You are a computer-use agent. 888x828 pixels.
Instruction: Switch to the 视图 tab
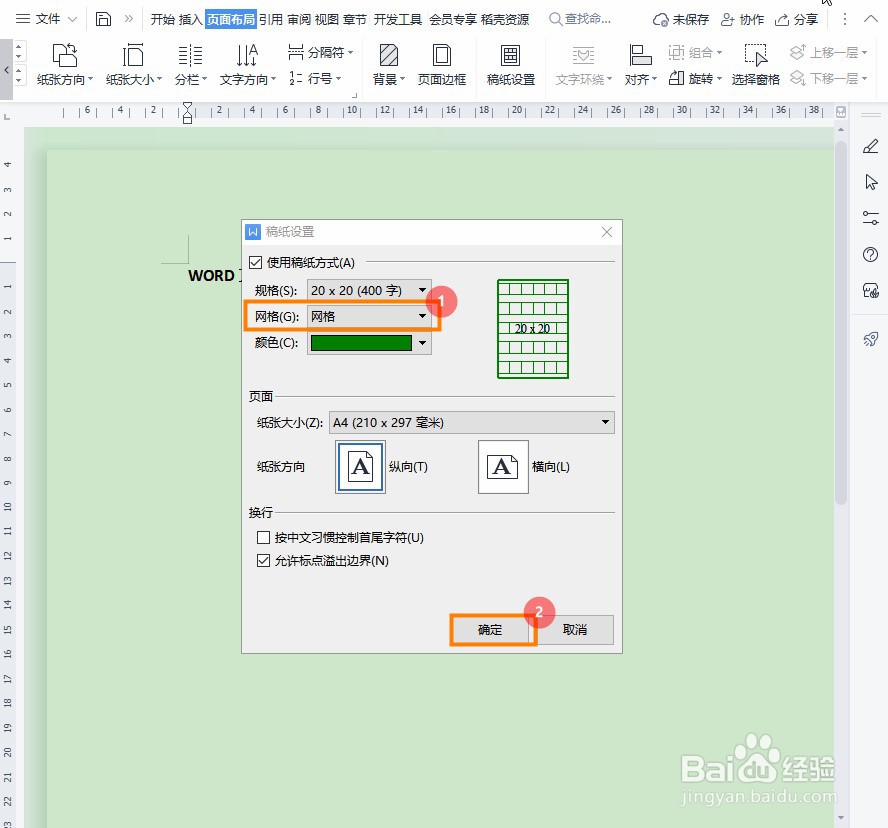pos(326,19)
